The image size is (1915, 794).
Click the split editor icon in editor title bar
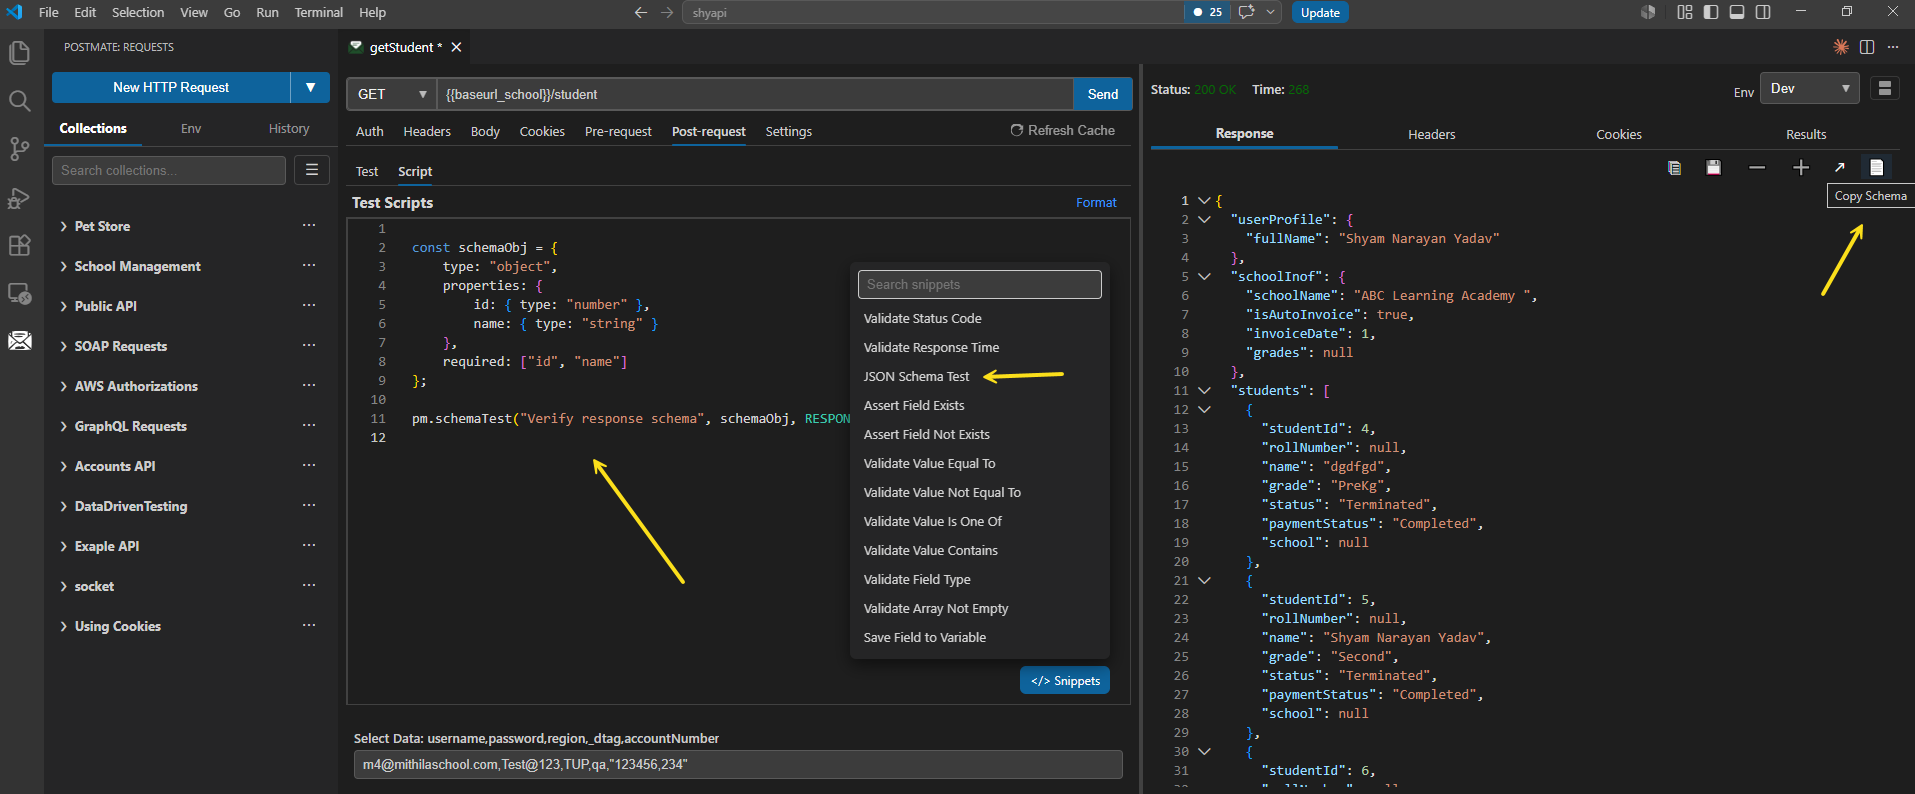(x=1867, y=47)
